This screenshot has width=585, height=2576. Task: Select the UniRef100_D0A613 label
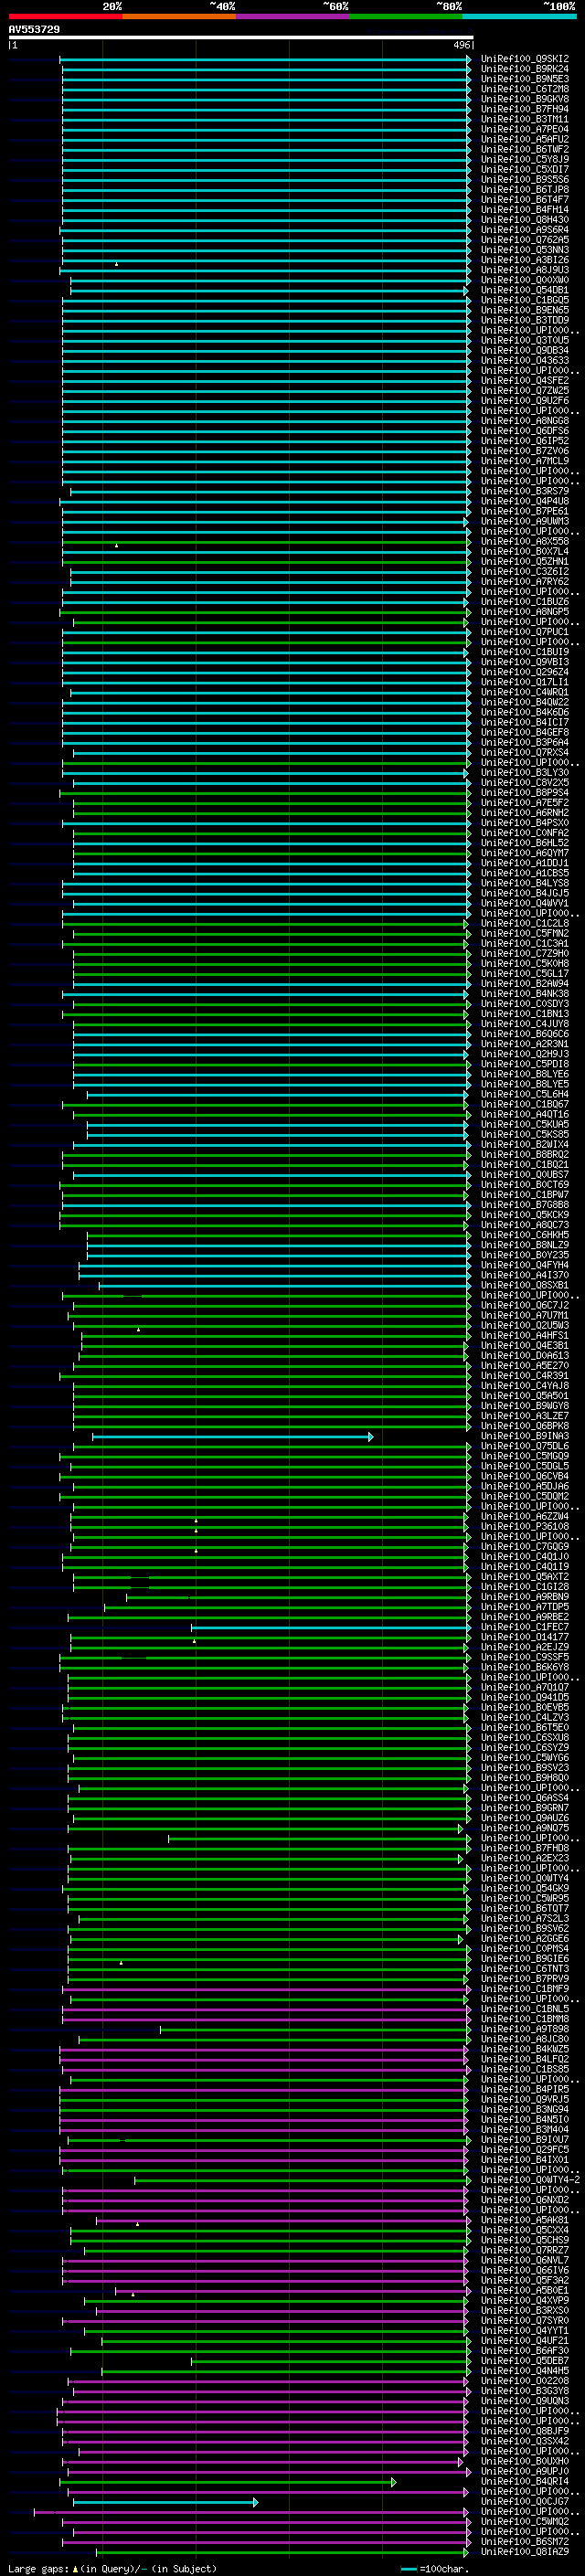[525, 1356]
